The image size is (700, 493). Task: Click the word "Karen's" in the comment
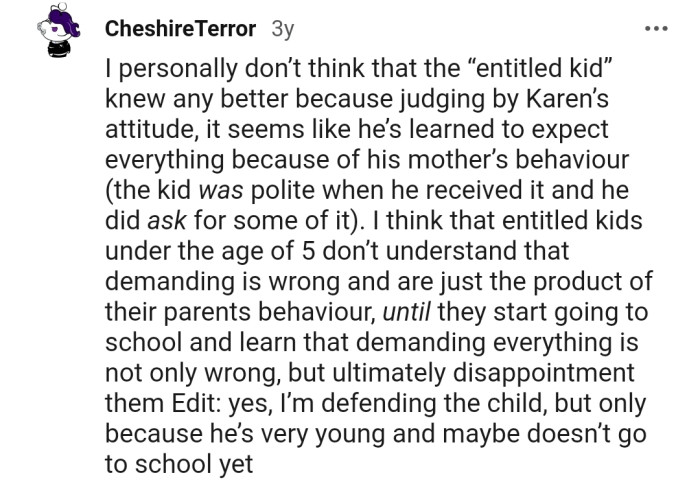pyautogui.click(x=567, y=99)
